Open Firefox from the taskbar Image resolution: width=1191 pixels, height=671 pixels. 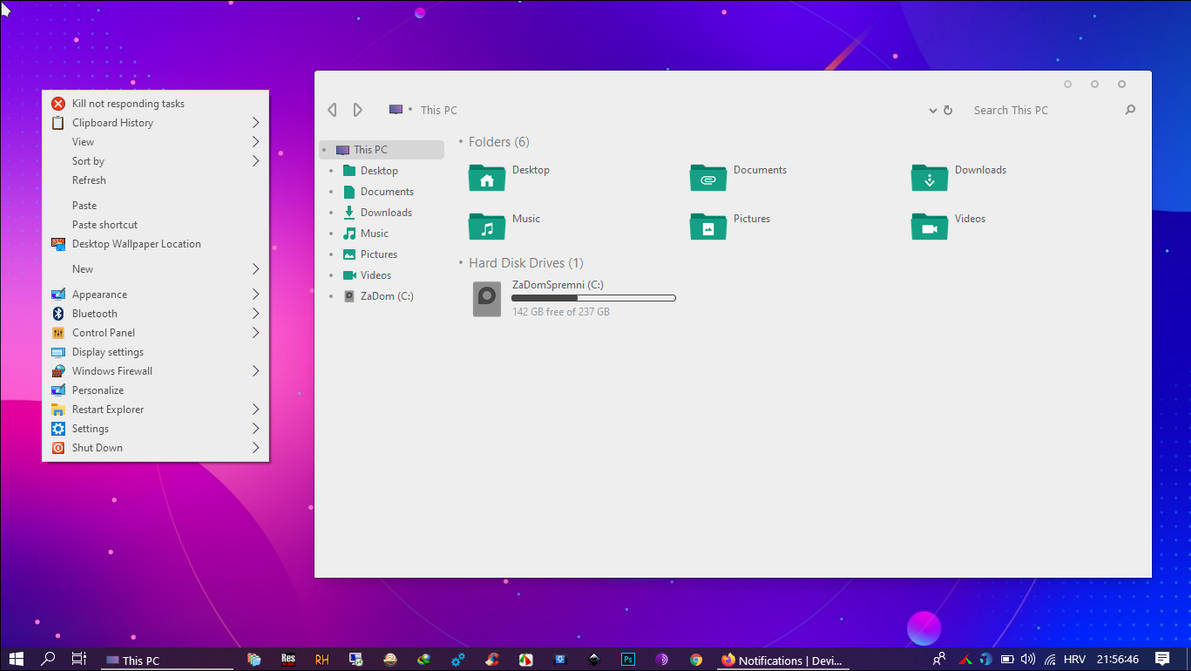tap(727, 658)
